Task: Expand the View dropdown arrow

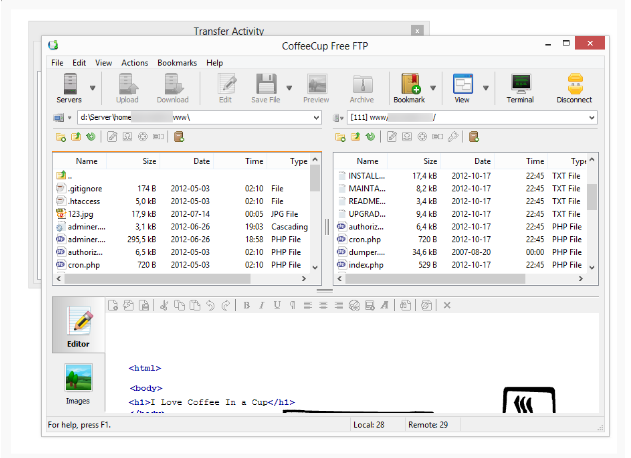Action: pos(486,88)
